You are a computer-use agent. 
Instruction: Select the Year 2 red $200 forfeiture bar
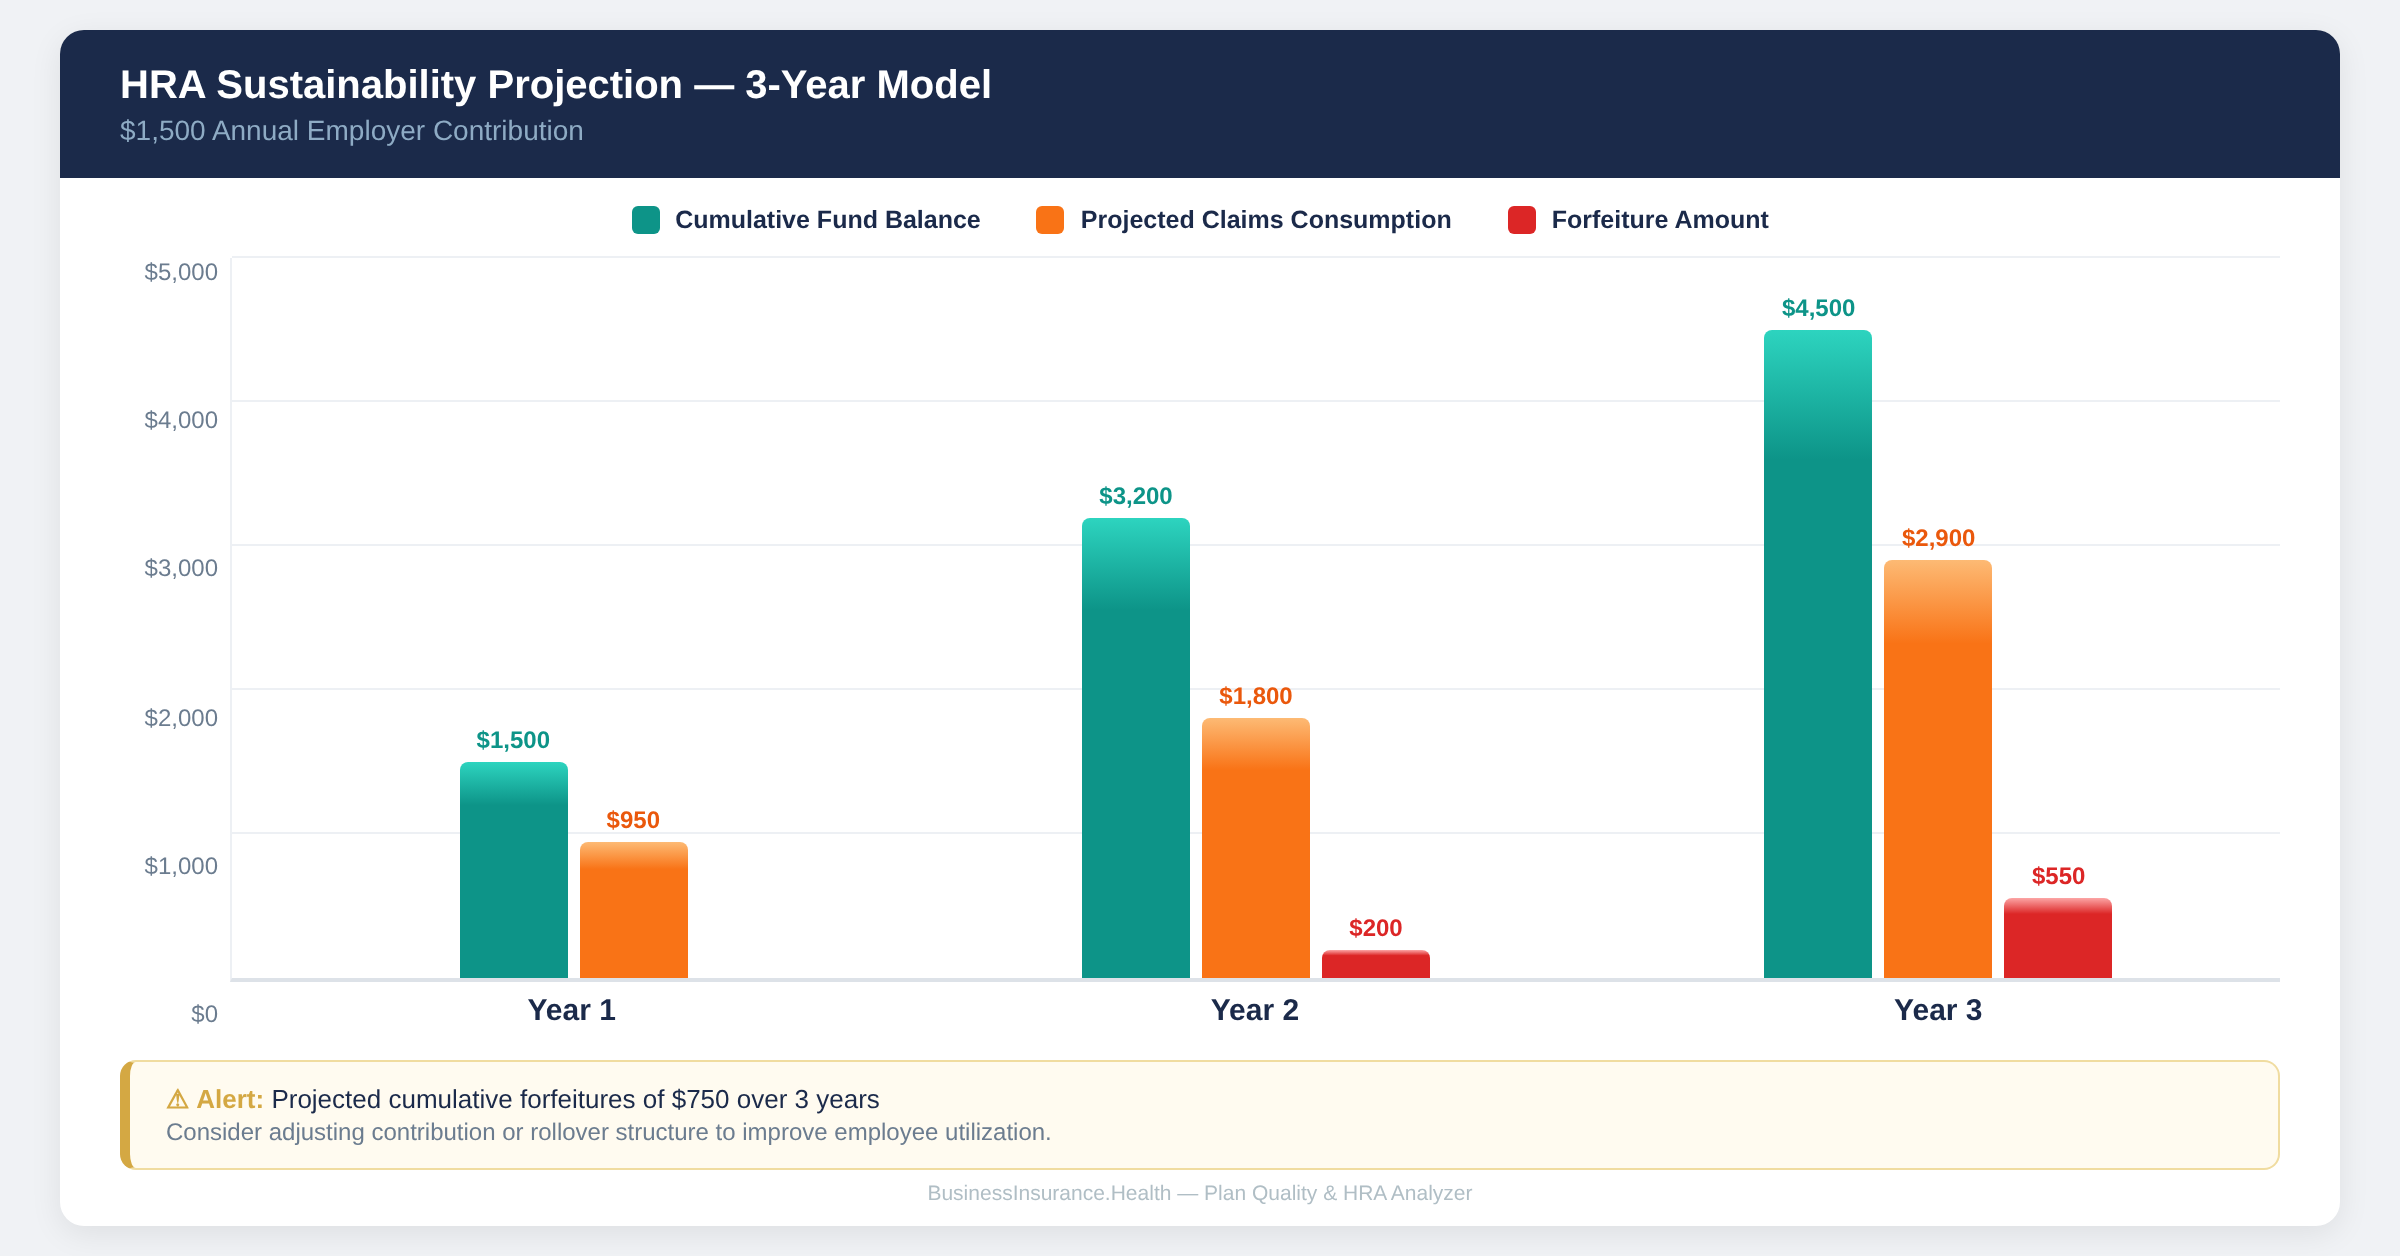coord(1376,964)
